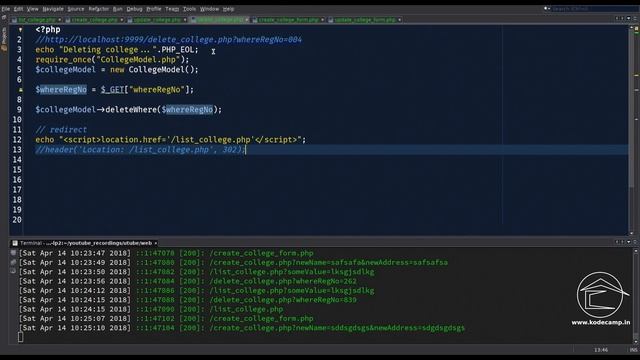Open the Help menu
Screen dimensions: 640x360
[x=229, y=9]
